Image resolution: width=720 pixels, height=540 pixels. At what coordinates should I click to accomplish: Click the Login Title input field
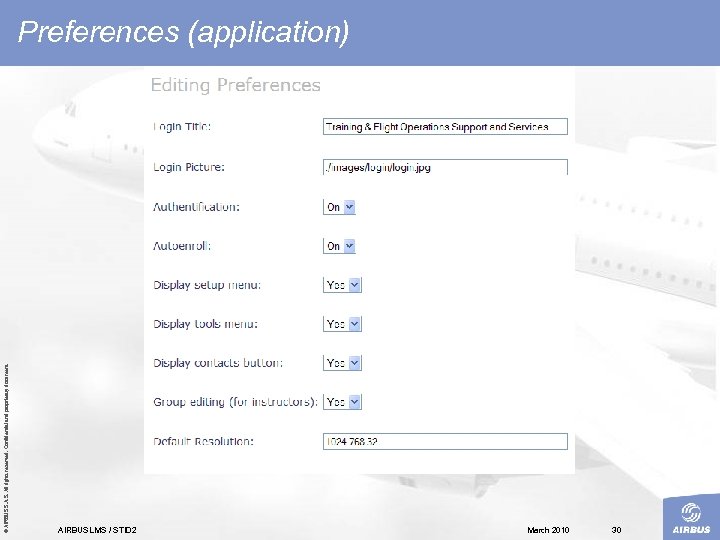[445, 127]
